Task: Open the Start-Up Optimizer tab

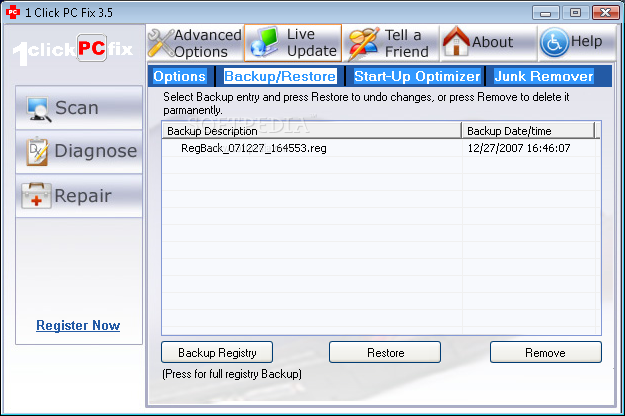Action: (417, 76)
